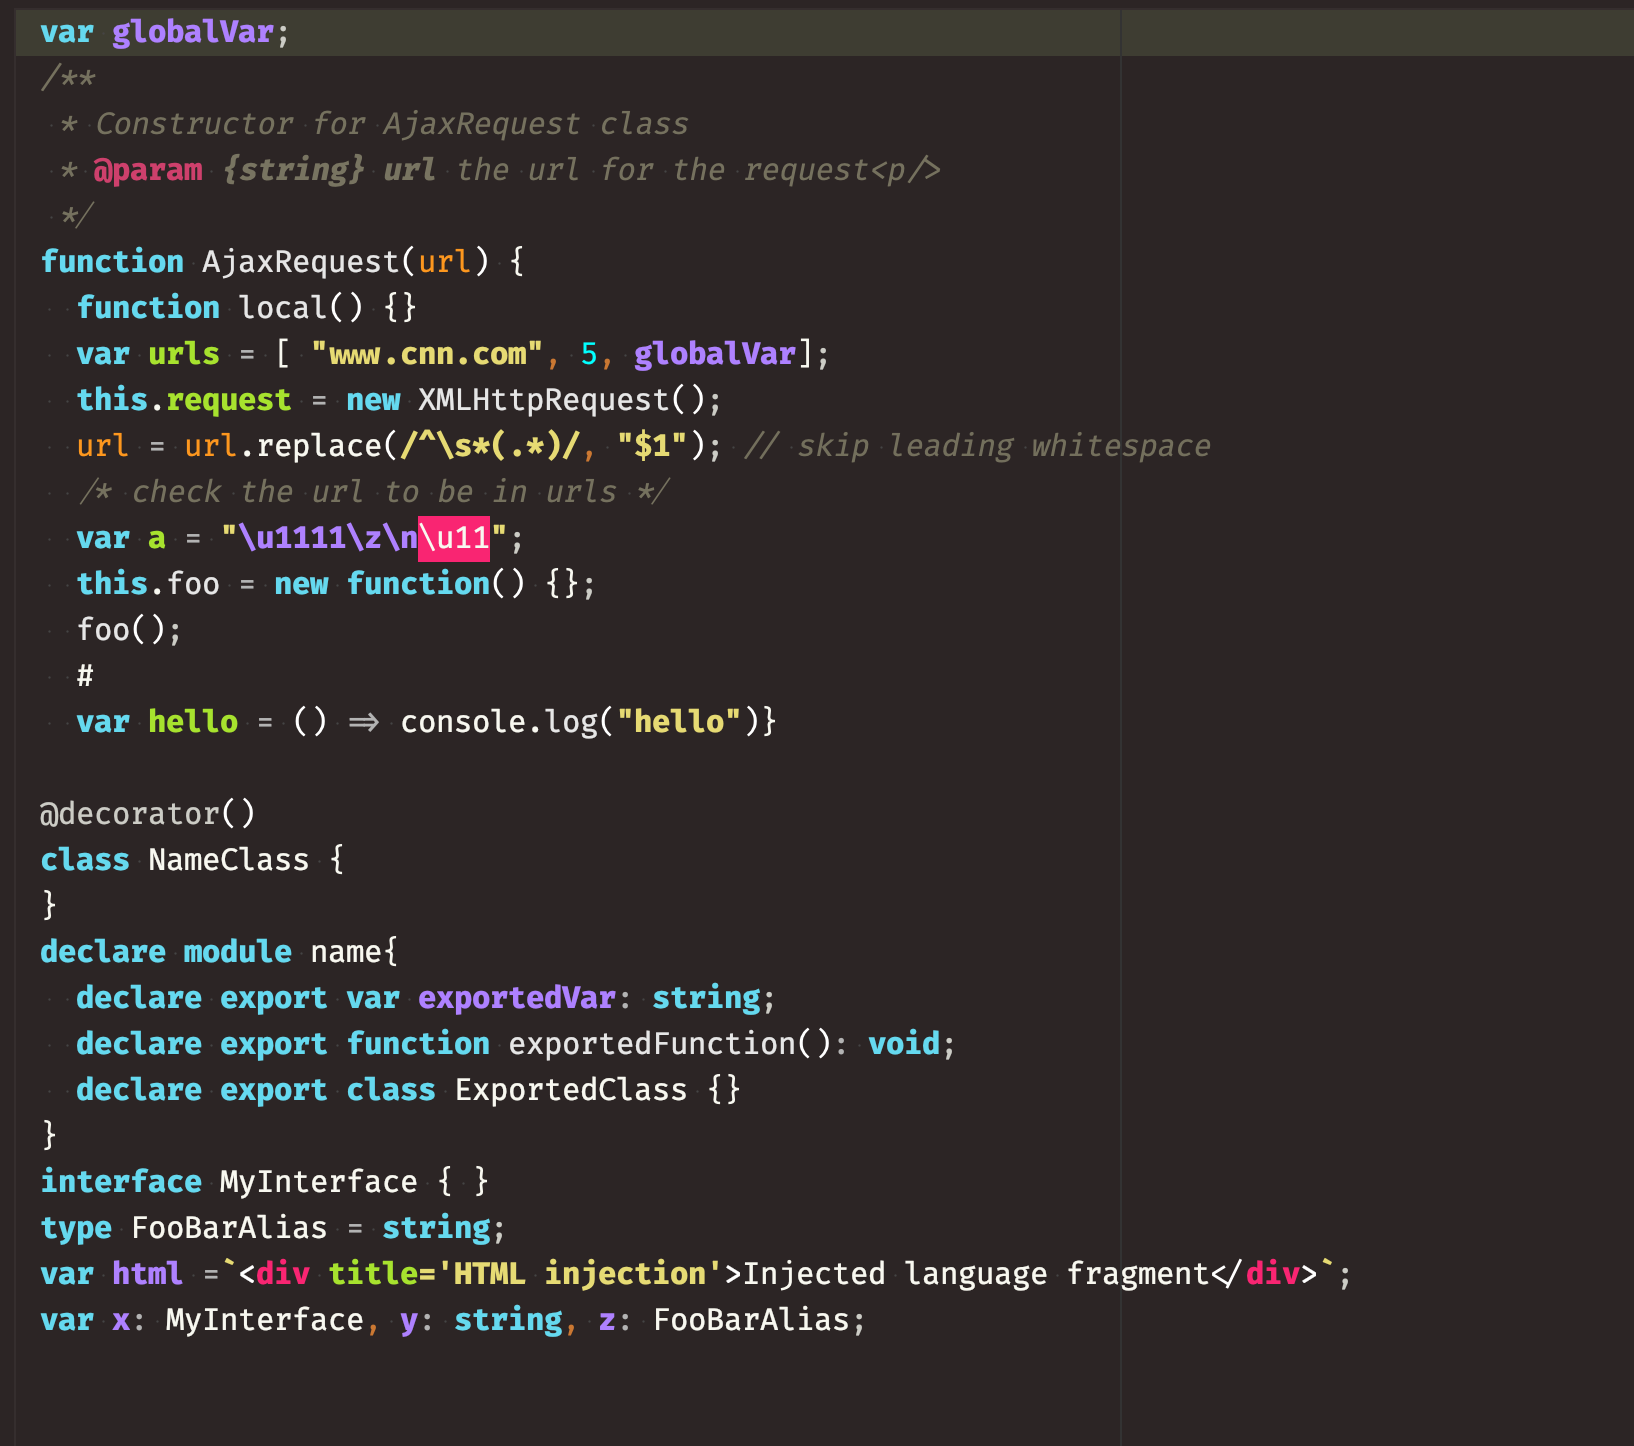Viewport: 1634px width, 1446px height.
Task: Click the opening <div tag in the template
Action: coord(274,1274)
